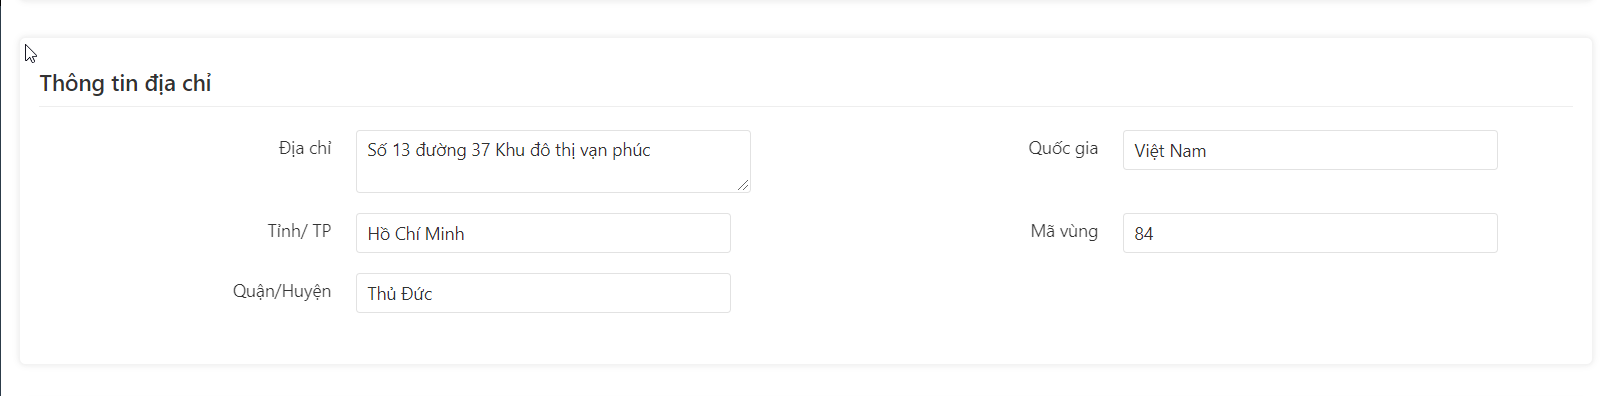This screenshot has width=1604, height=396.
Task: Focus the Mã vùng input showing 84
Action: (1310, 233)
